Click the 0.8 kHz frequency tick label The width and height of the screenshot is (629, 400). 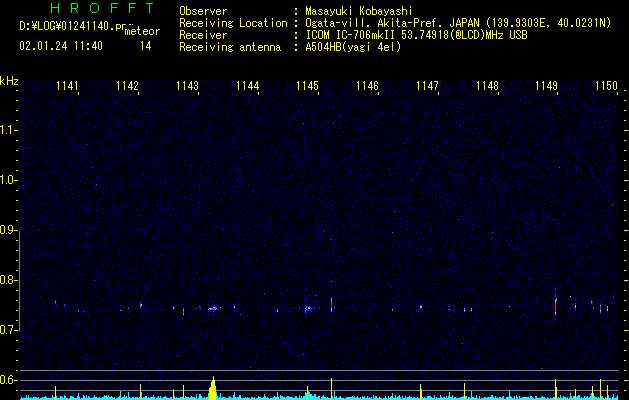click(x=8, y=280)
